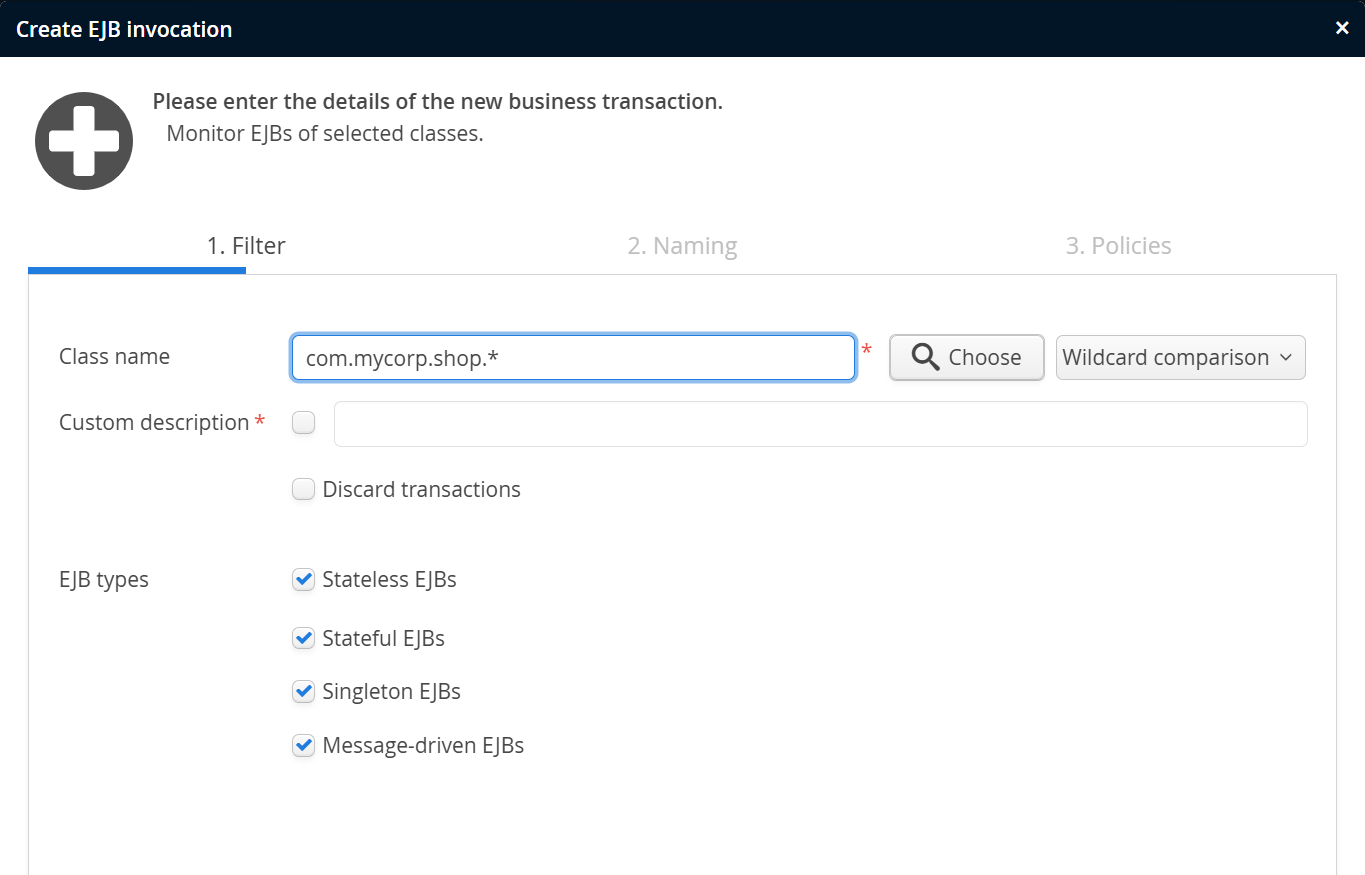Click the Class name label
Screen dimensions: 1365x875
pyautogui.click(x=114, y=357)
